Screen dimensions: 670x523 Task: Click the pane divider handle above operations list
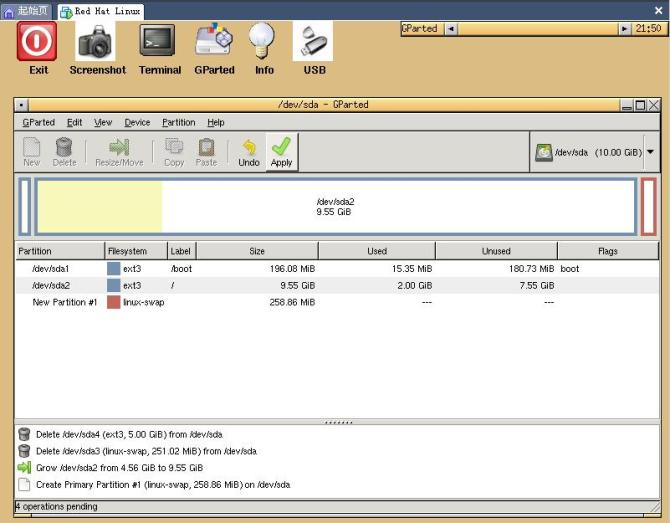coord(338,422)
